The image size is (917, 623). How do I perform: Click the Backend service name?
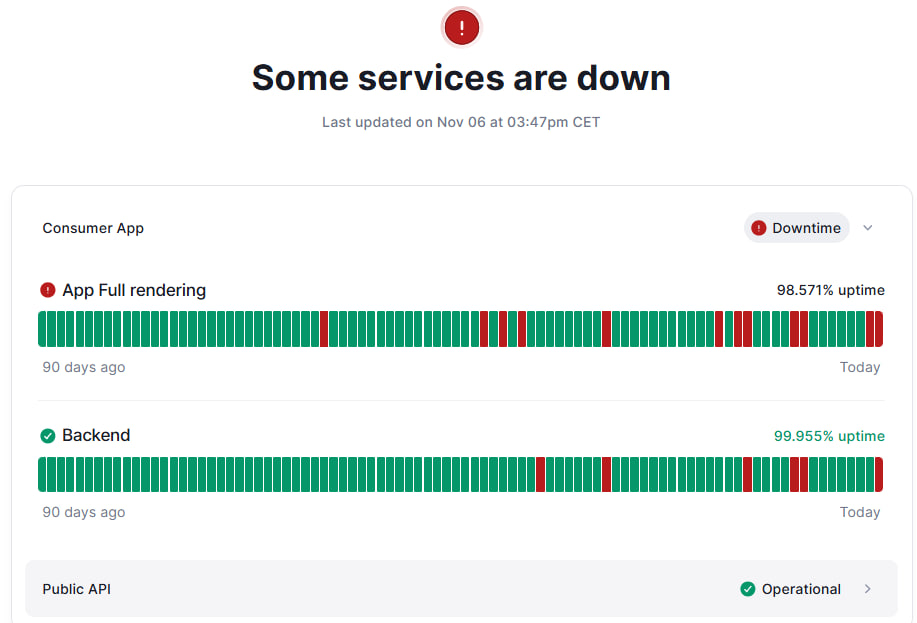click(96, 435)
